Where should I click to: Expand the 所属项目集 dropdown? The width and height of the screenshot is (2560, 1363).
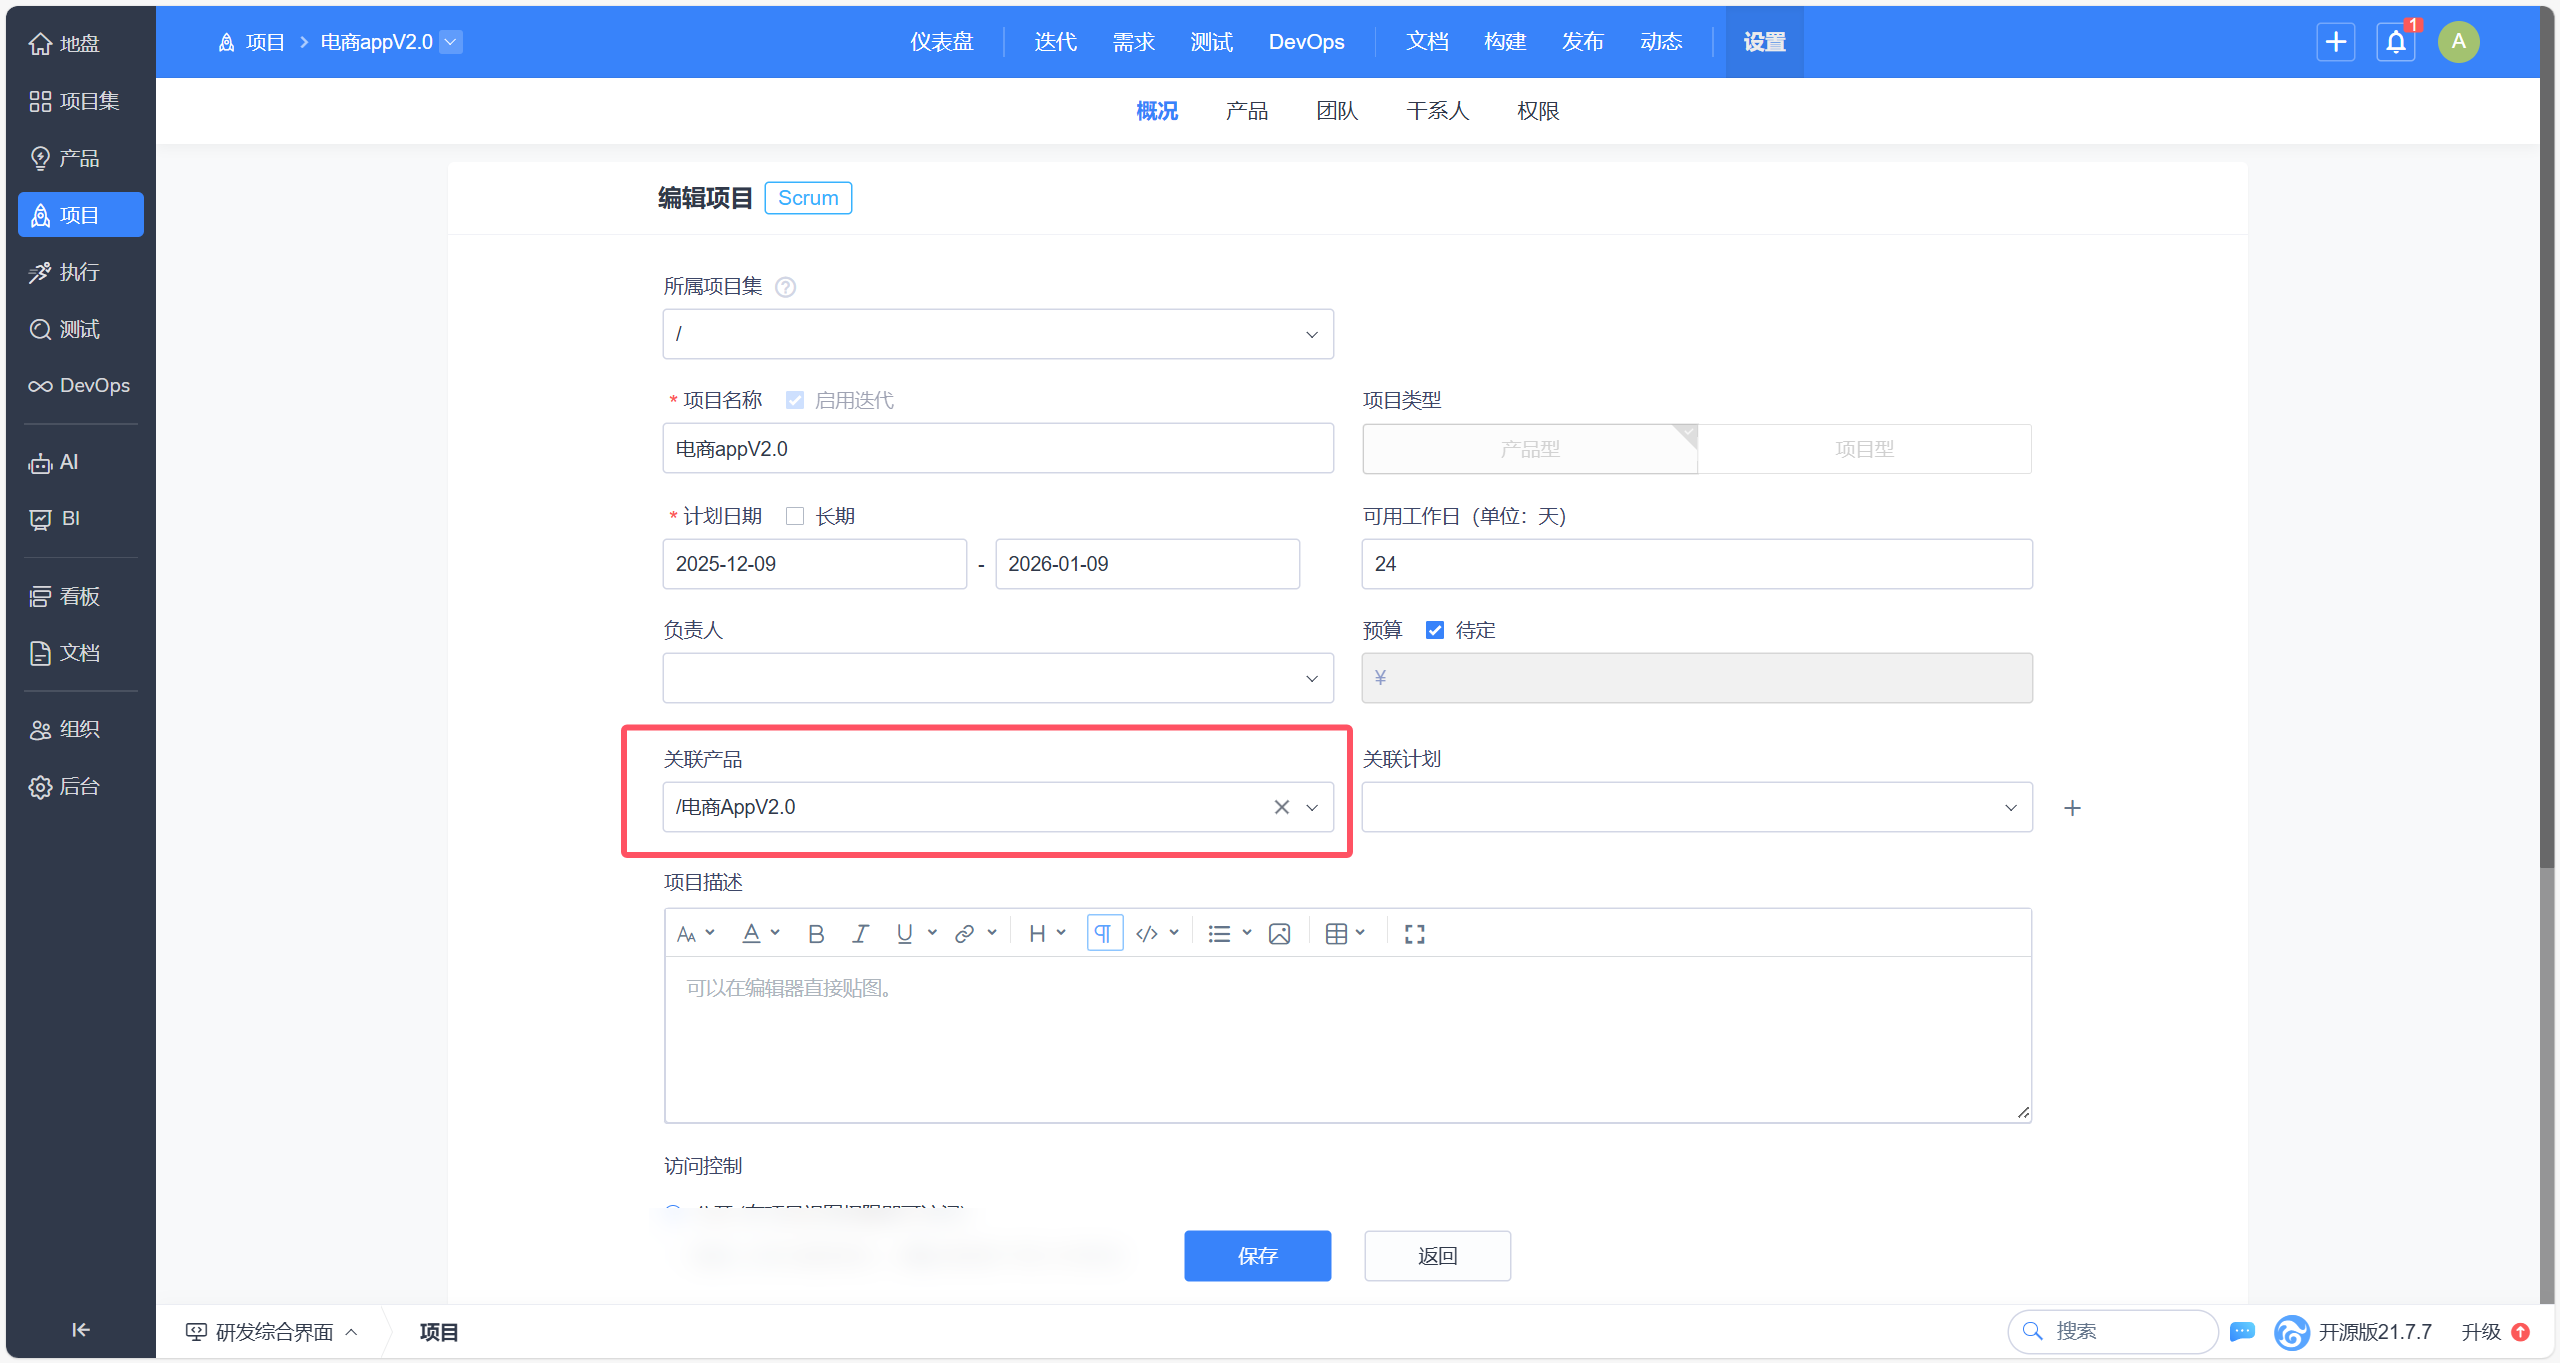997,334
